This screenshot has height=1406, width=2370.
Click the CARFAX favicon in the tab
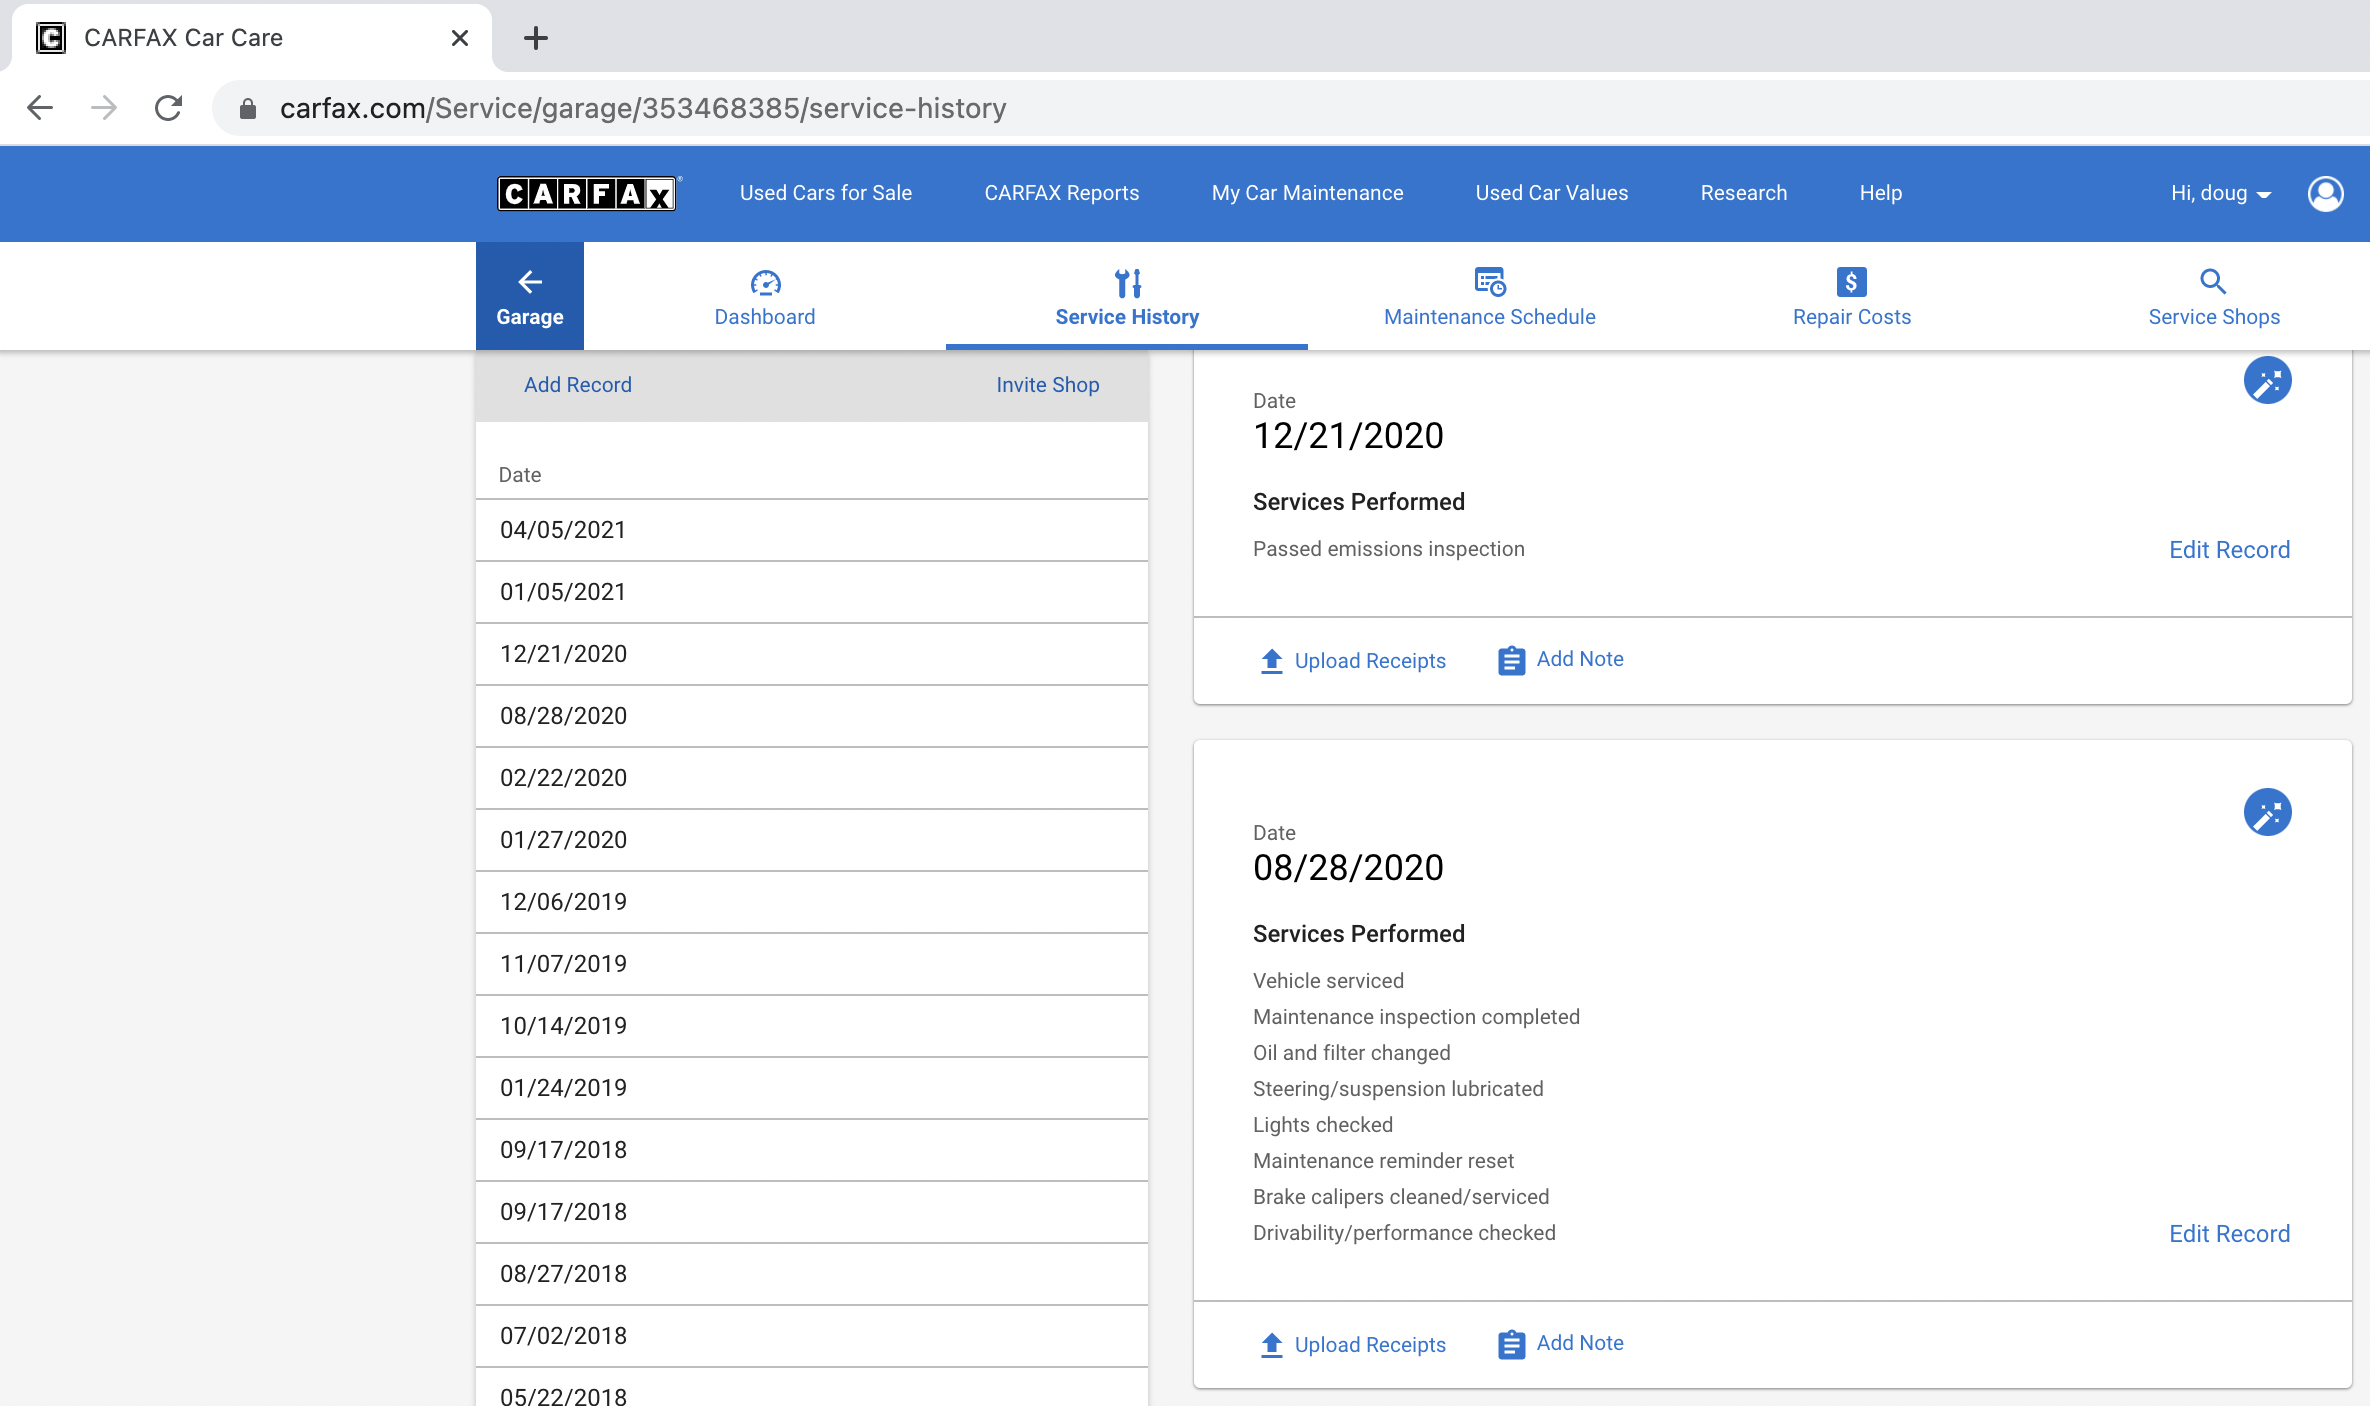coord(51,38)
